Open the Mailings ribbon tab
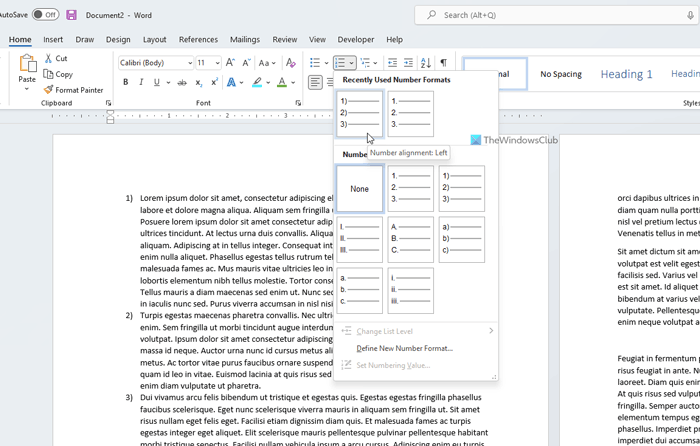This screenshot has width=700, height=446. click(245, 40)
